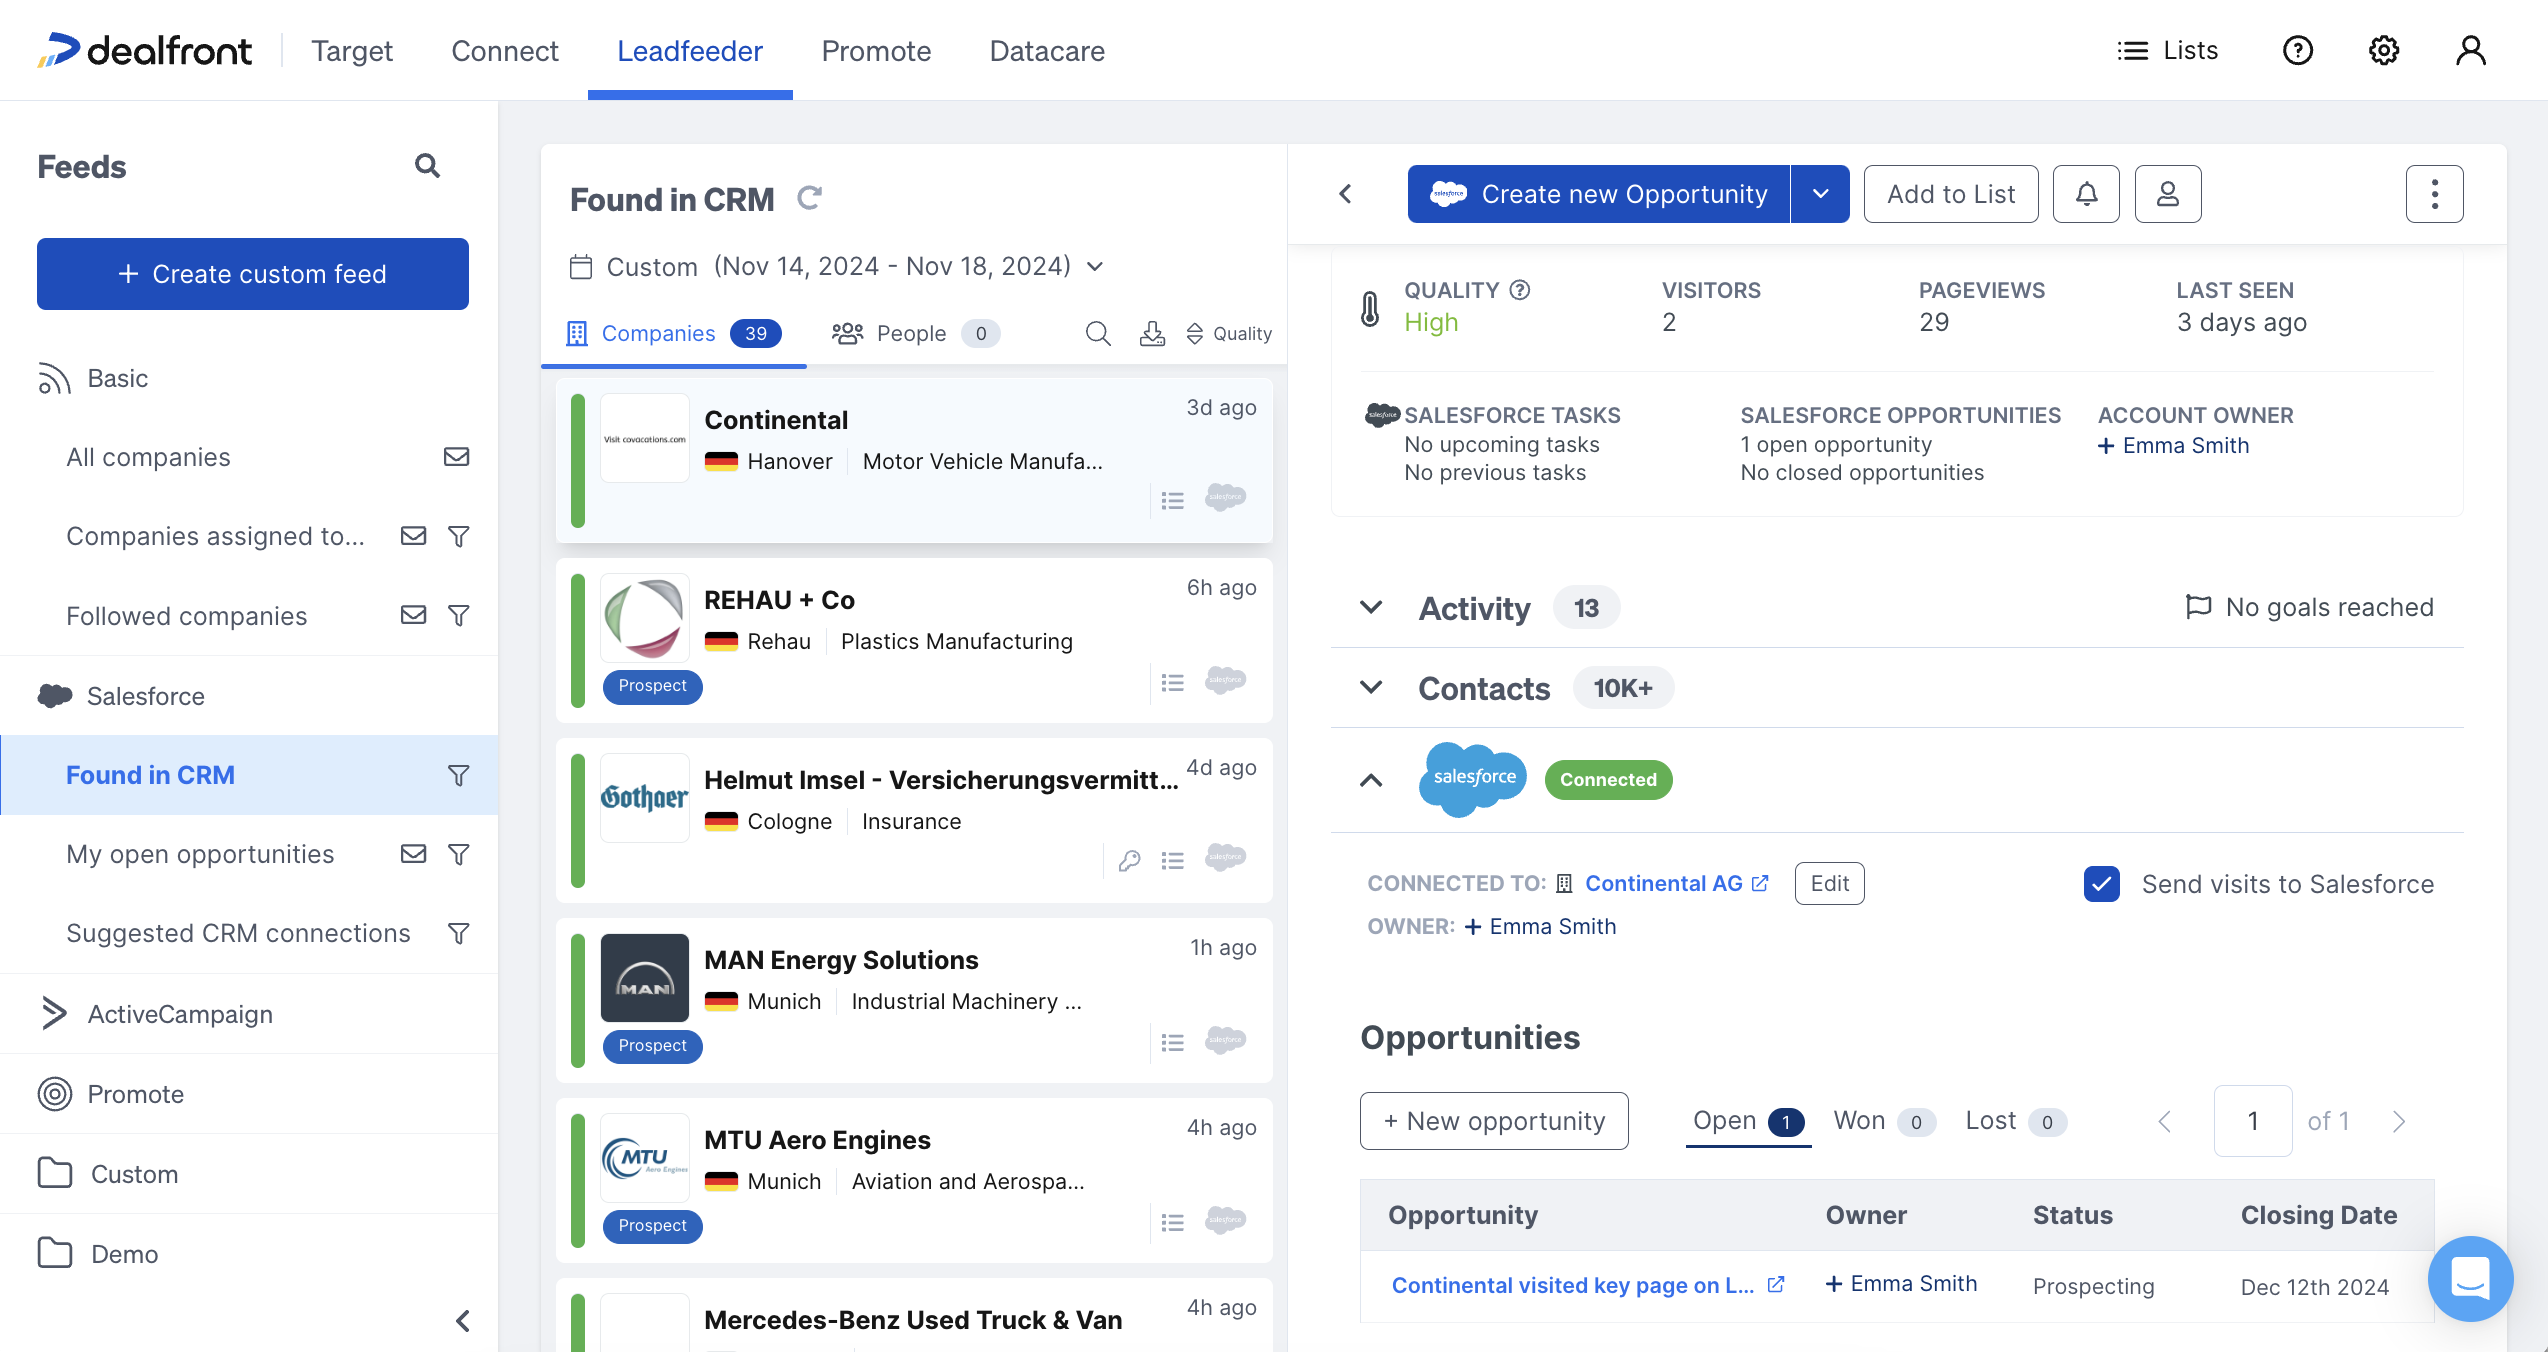Toggle email notifications for Followed companies
The width and height of the screenshot is (2548, 1352).
pyautogui.click(x=413, y=615)
